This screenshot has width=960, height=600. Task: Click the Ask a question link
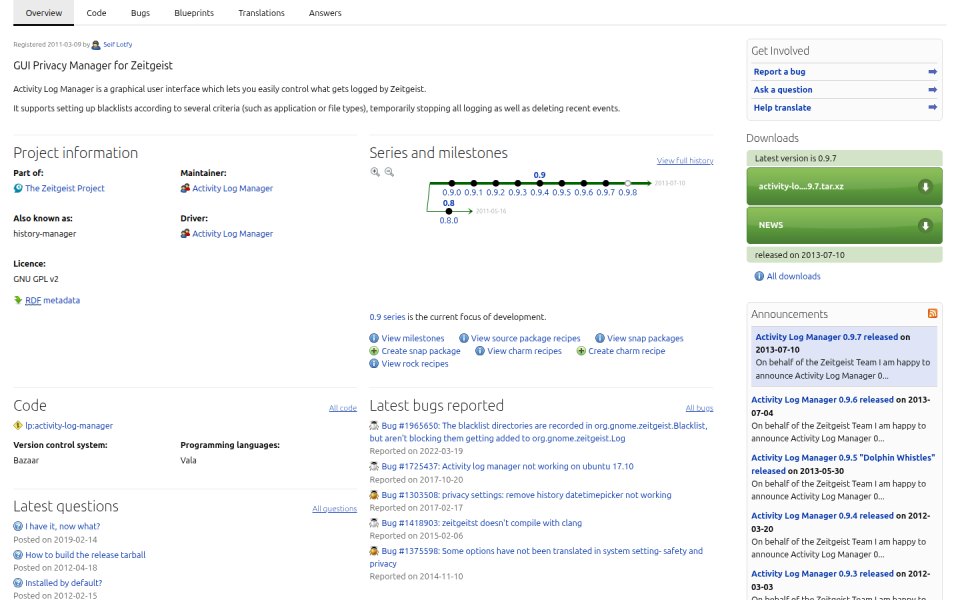pos(783,89)
